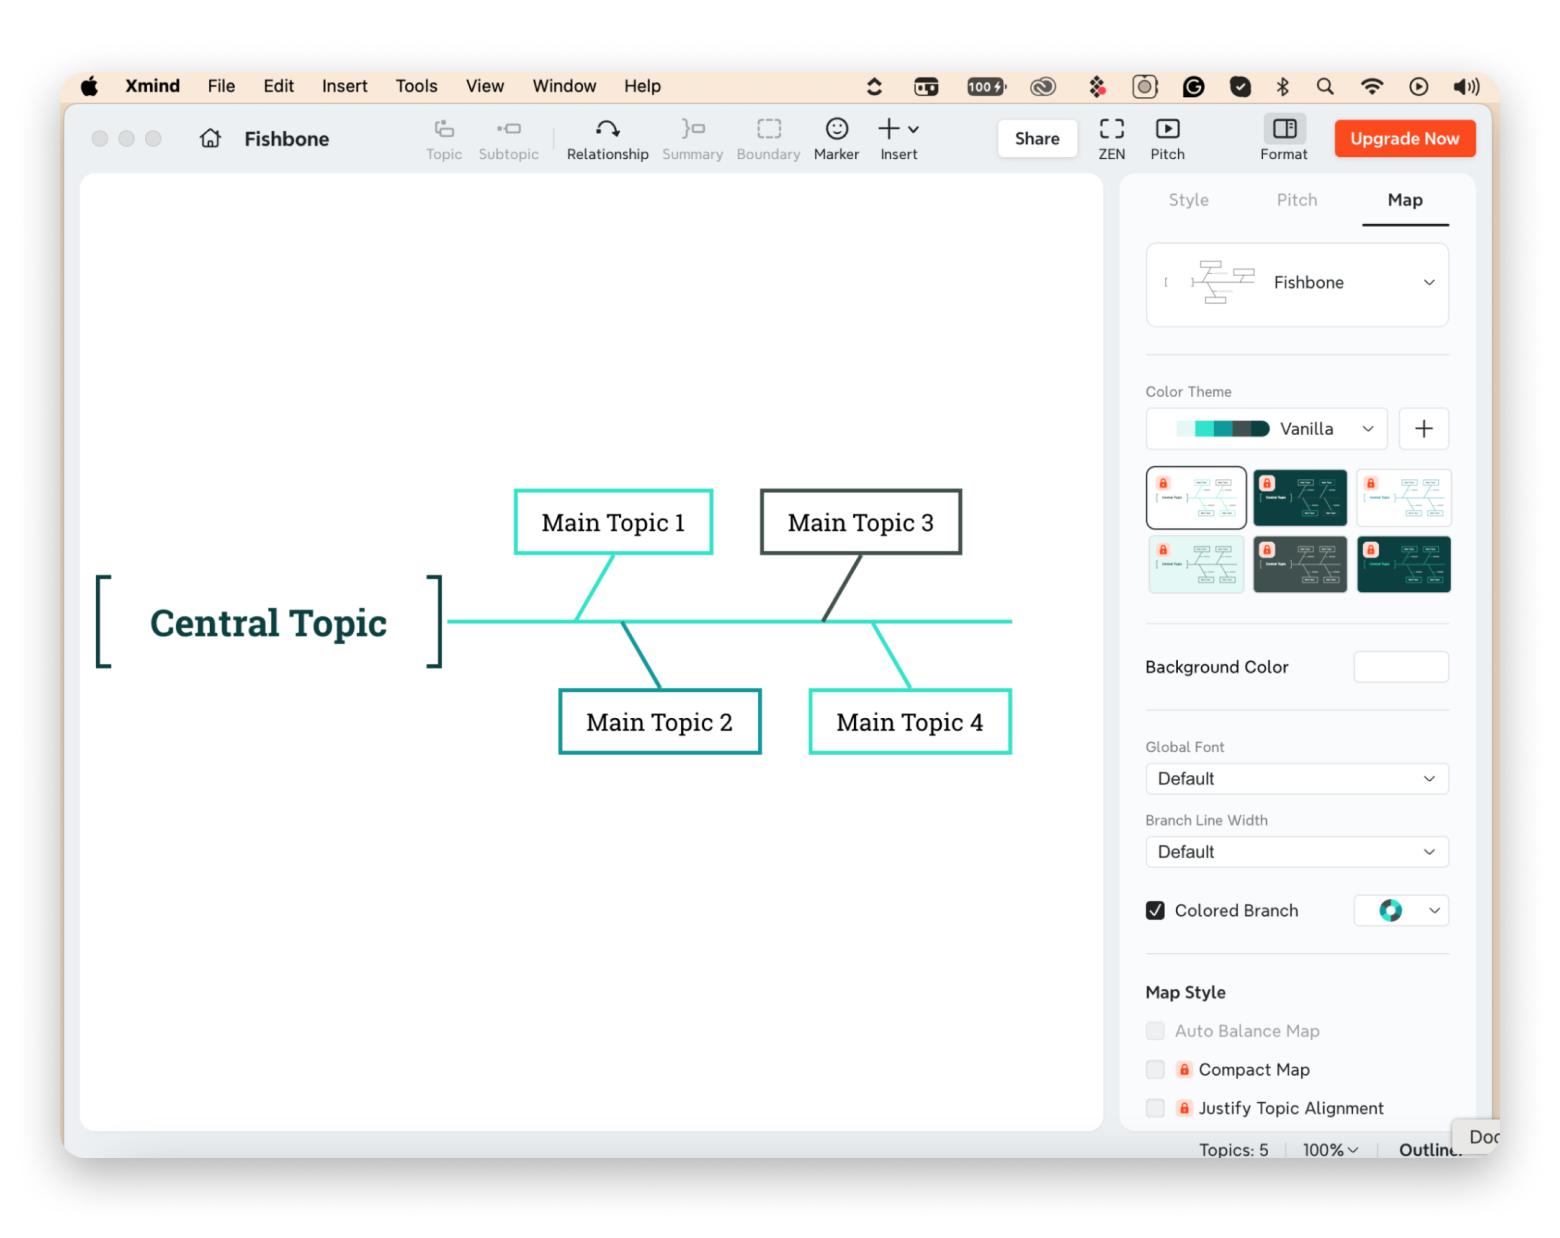
Task: Open the Window menu
Action: tap(564, 86)
